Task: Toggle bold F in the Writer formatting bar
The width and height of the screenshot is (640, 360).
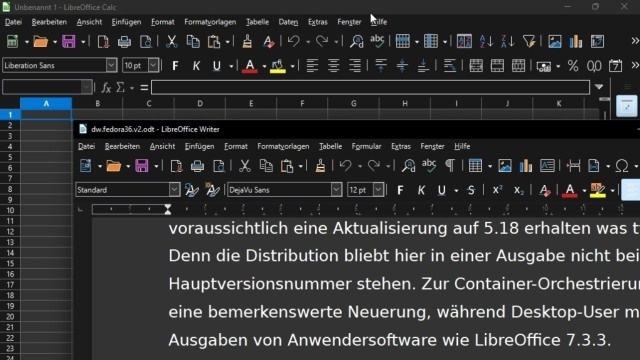Action: [x=400, y=190]
